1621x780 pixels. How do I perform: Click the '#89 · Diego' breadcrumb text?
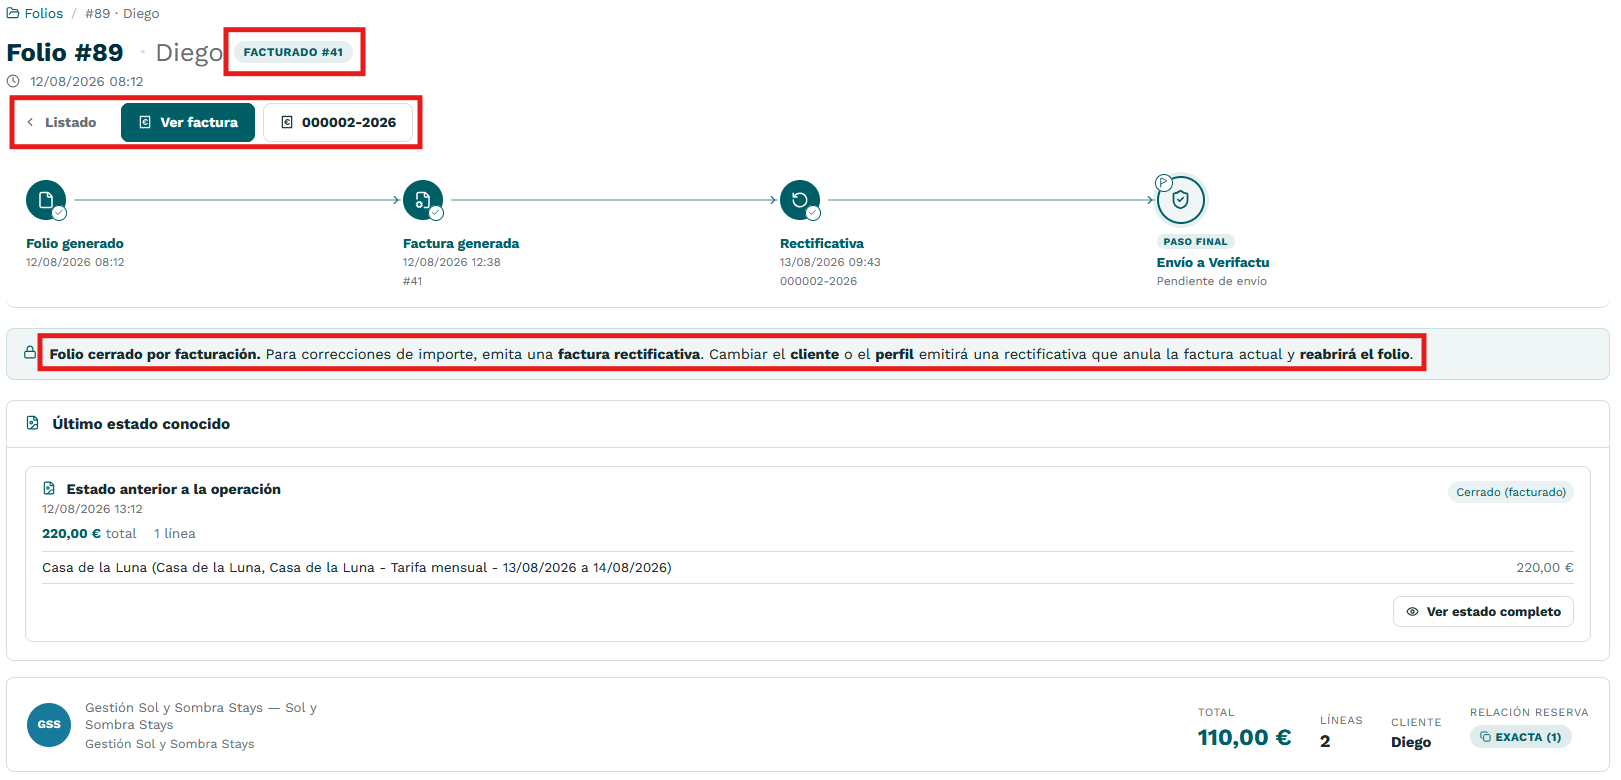point(122,13)
